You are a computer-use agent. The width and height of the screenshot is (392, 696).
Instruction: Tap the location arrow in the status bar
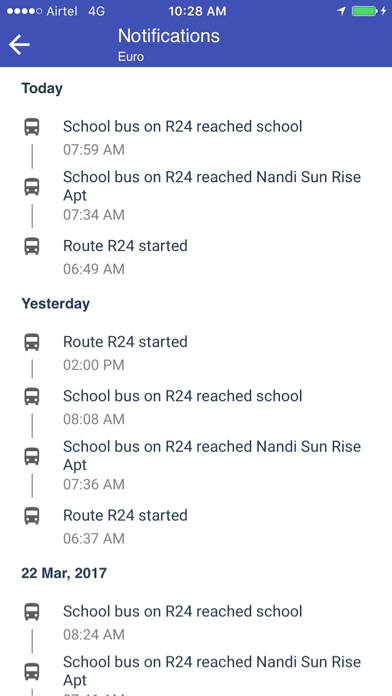click(341, 11)
